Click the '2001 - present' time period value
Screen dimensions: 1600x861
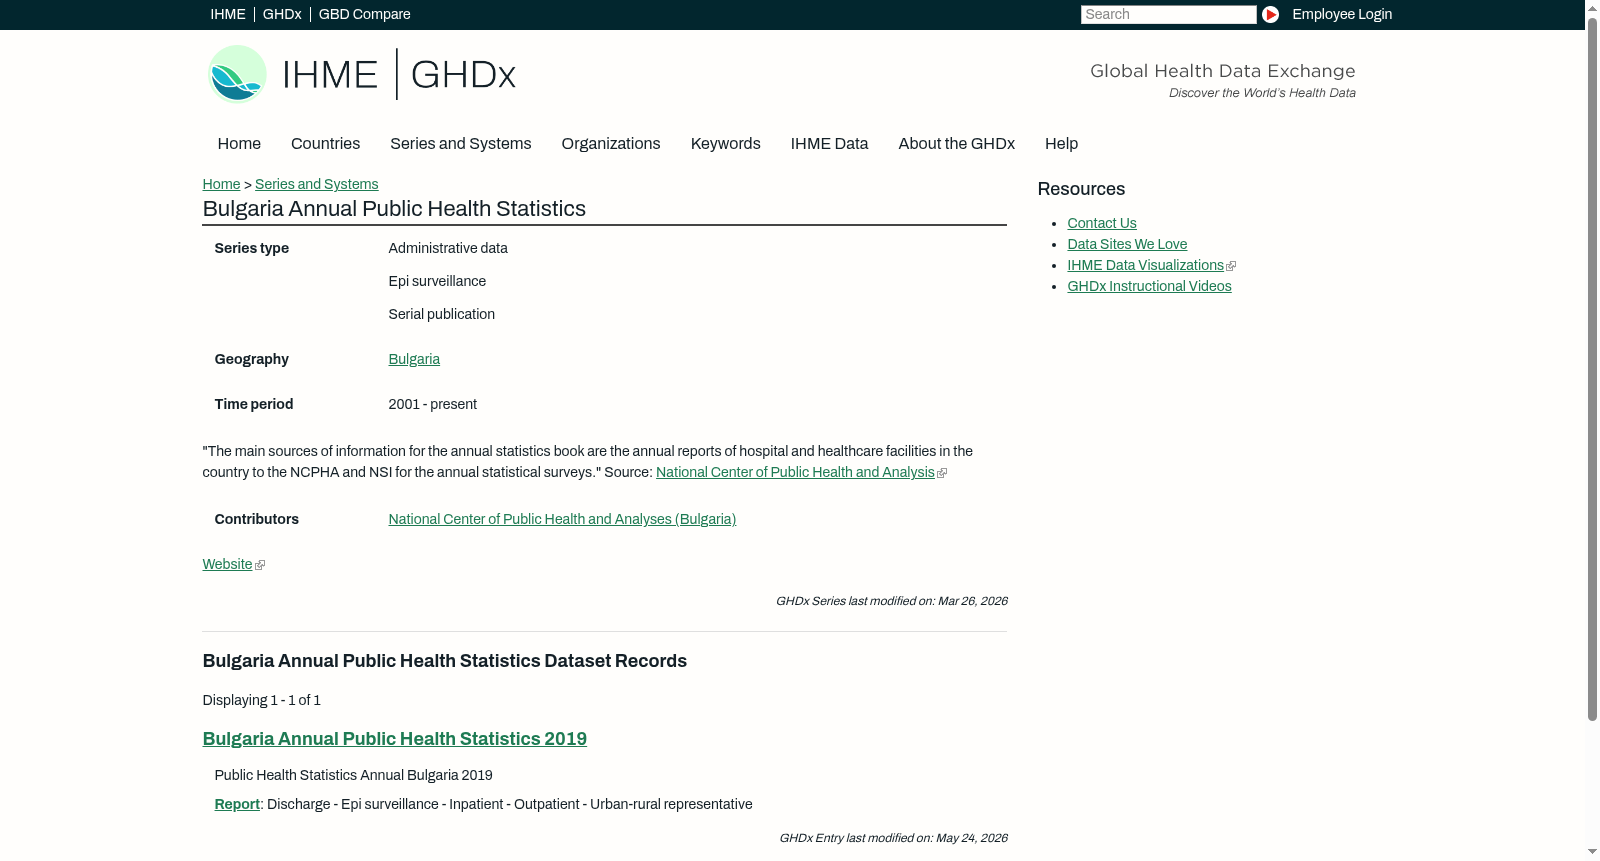pyautogui.click(x=433, y=404)
